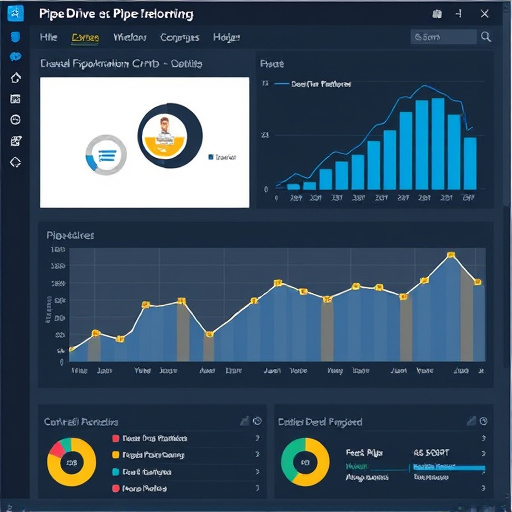Open the last menu item 'Horjer'
Image resolution: width=512 pixels, height=512 pixels.
click(226, 37)
